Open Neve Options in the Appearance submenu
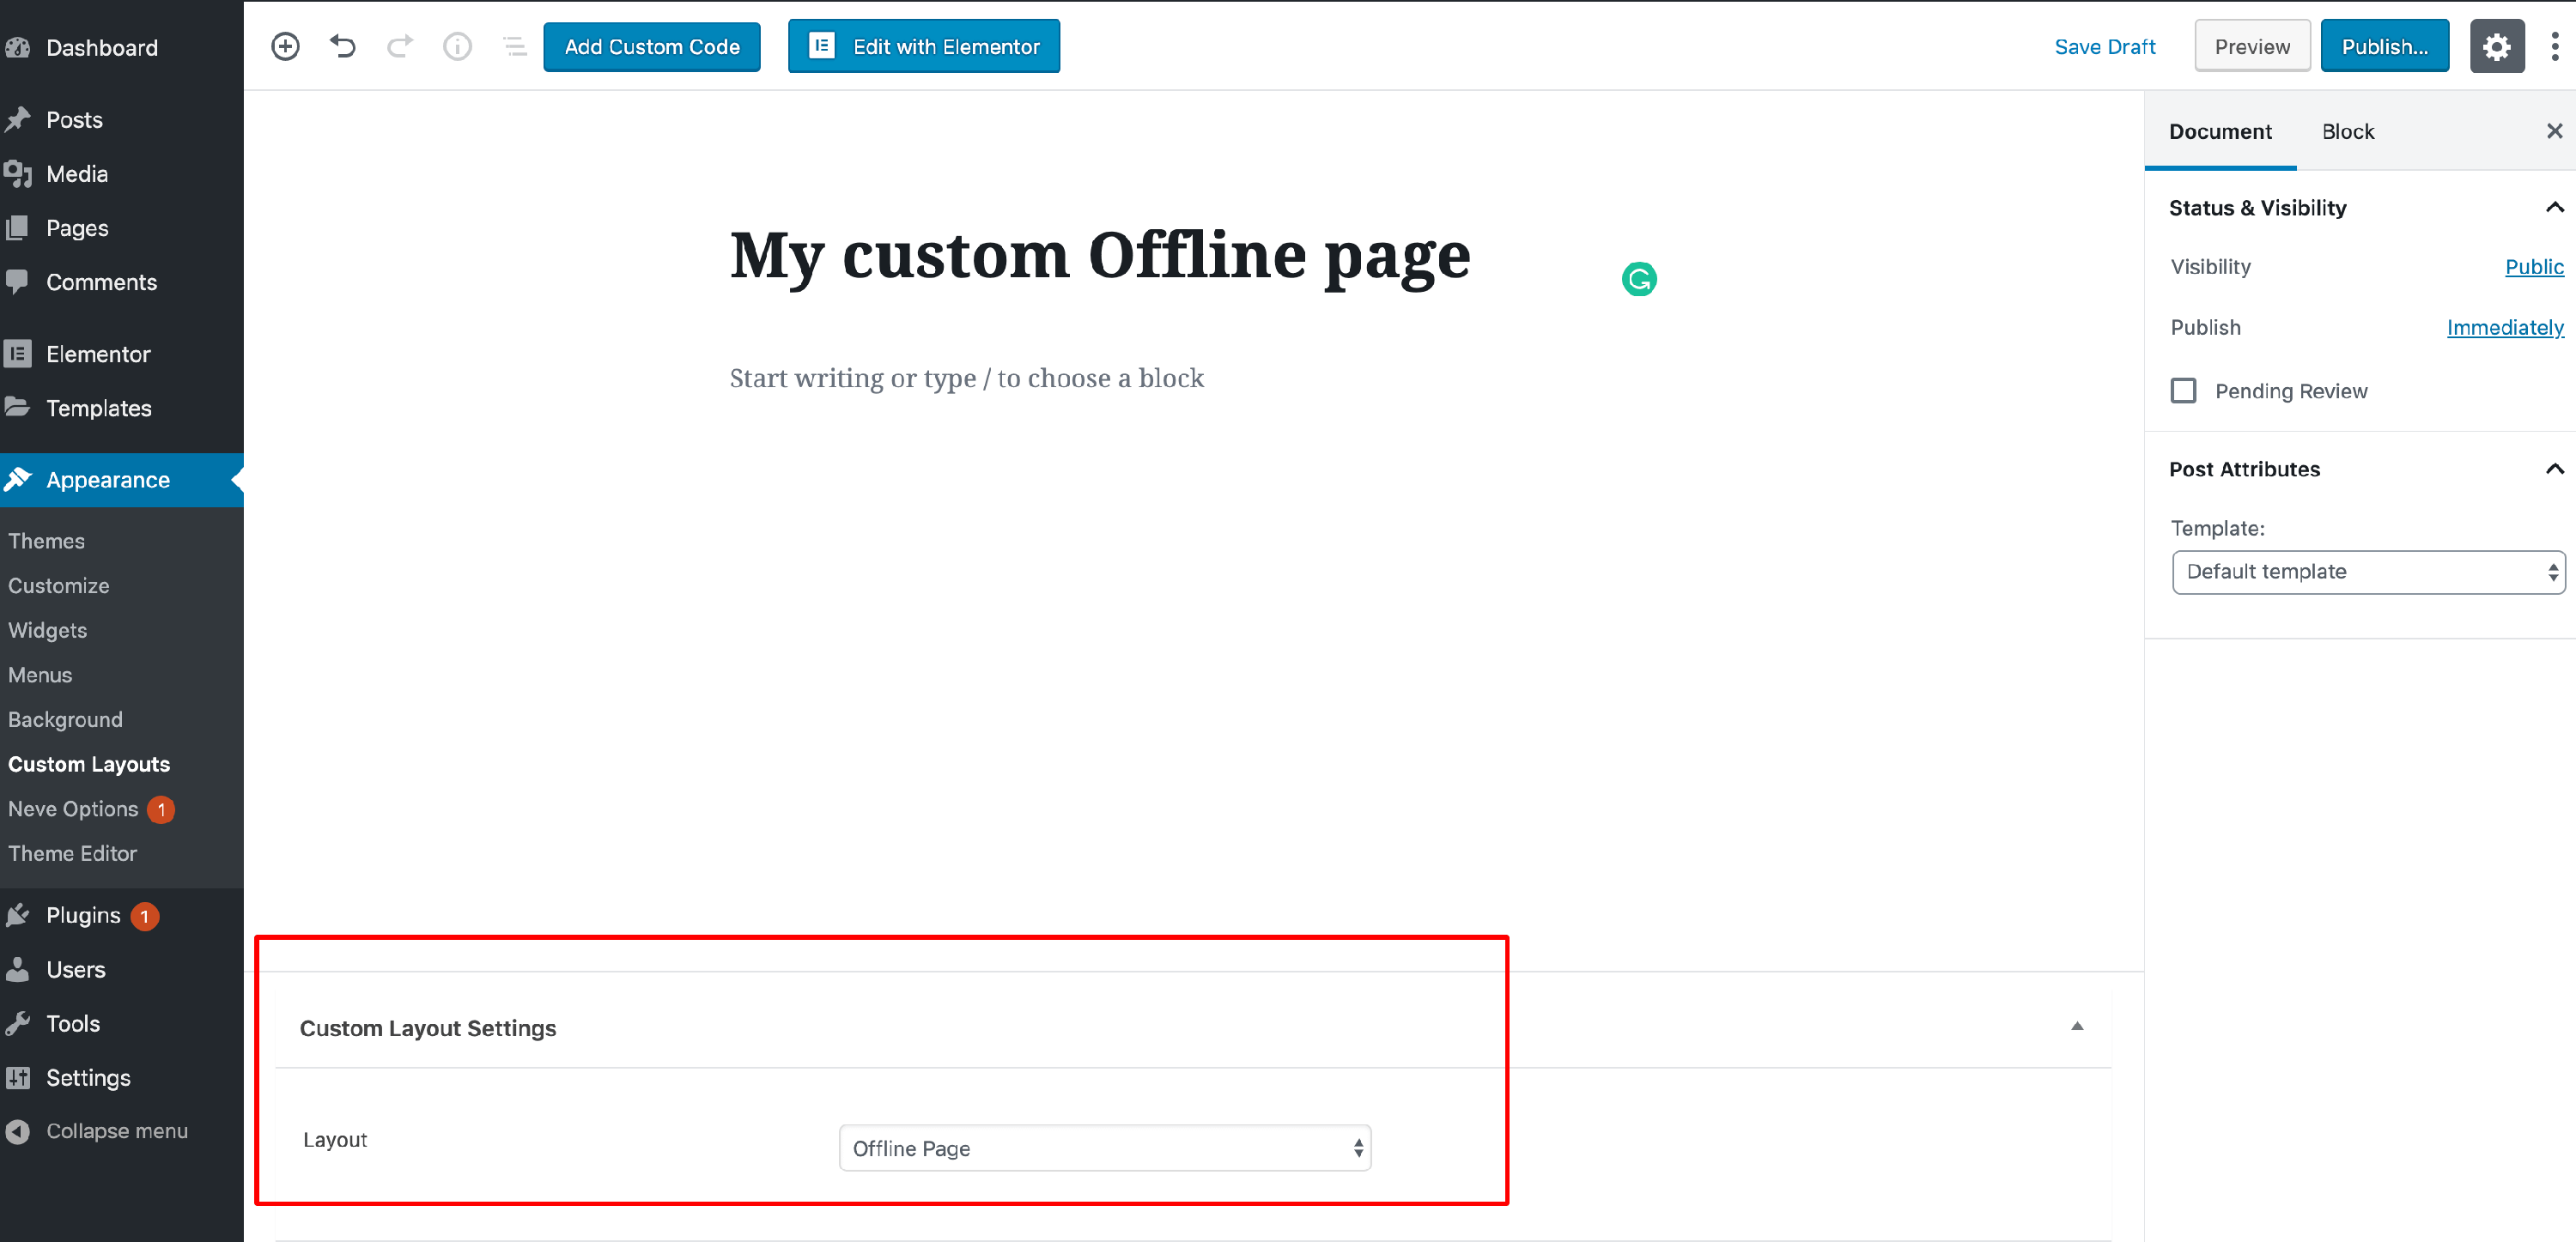 (x=73, y=808)
